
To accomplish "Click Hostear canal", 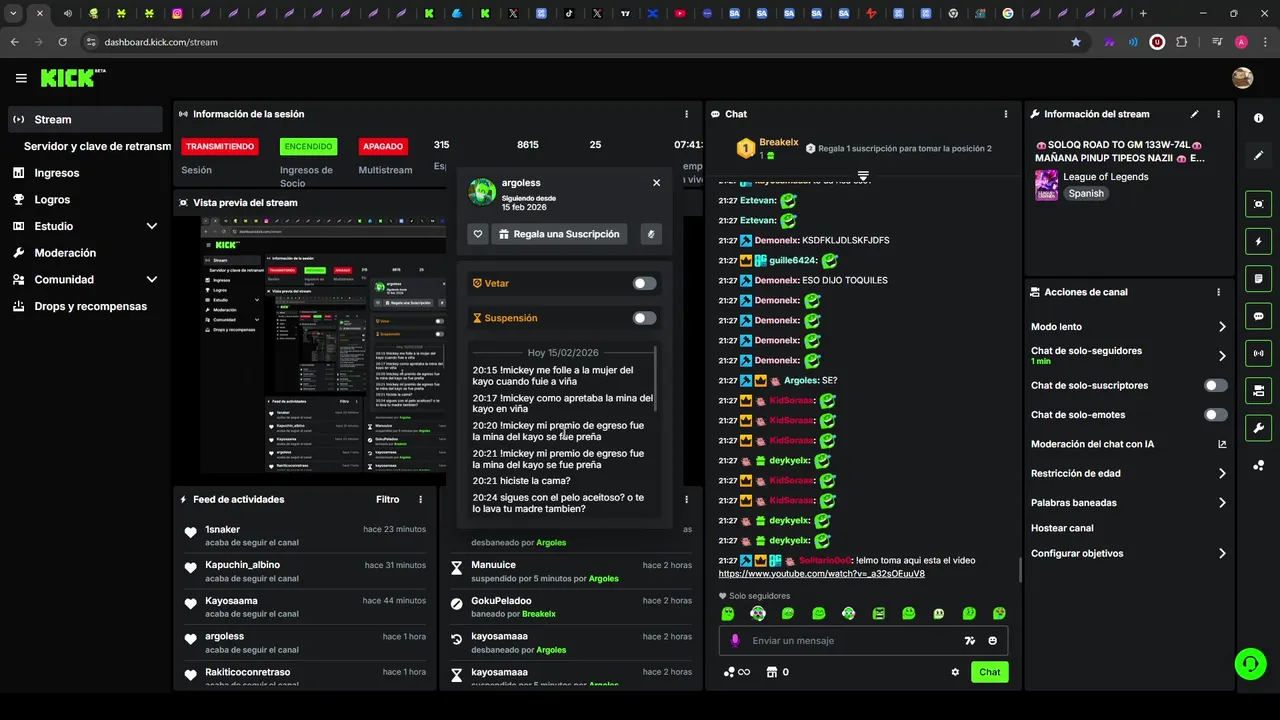I will pyautogui.click(x=1062, y=528).
